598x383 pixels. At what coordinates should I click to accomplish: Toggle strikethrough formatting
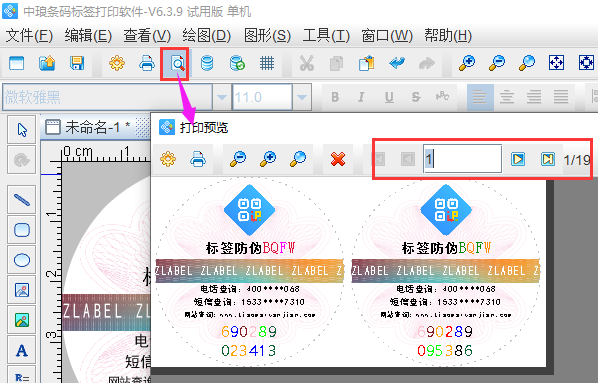pyautogui.click(x=416, y=97)
